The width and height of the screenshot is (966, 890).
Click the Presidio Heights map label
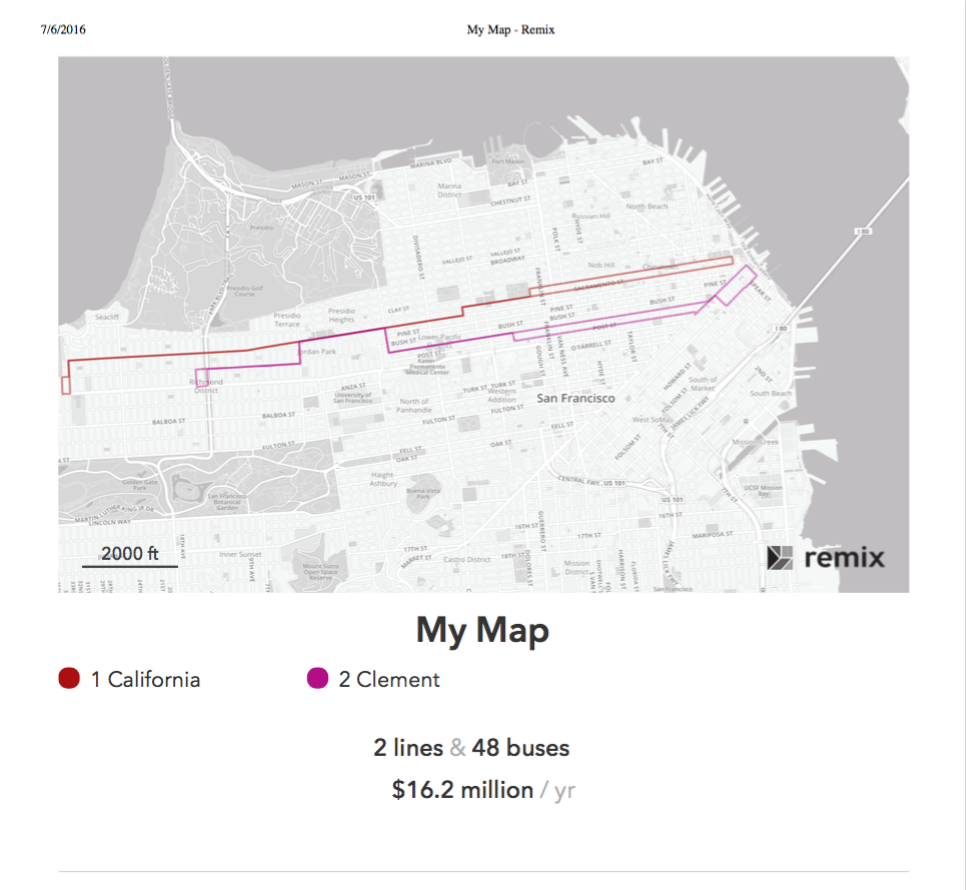341,315
